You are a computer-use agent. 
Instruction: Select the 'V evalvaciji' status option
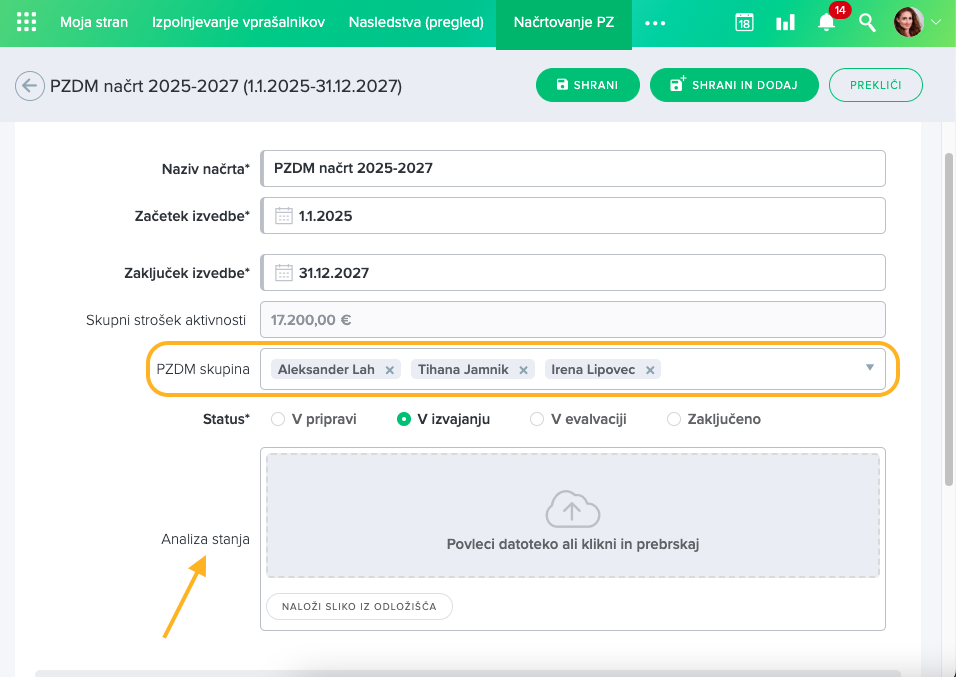coord(537,420)
